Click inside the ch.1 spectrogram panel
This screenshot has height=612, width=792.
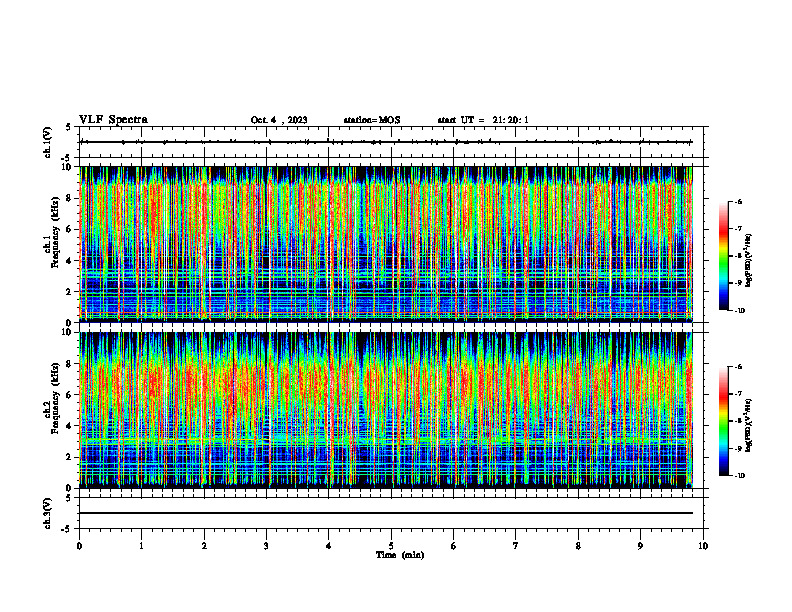point(386,244)
